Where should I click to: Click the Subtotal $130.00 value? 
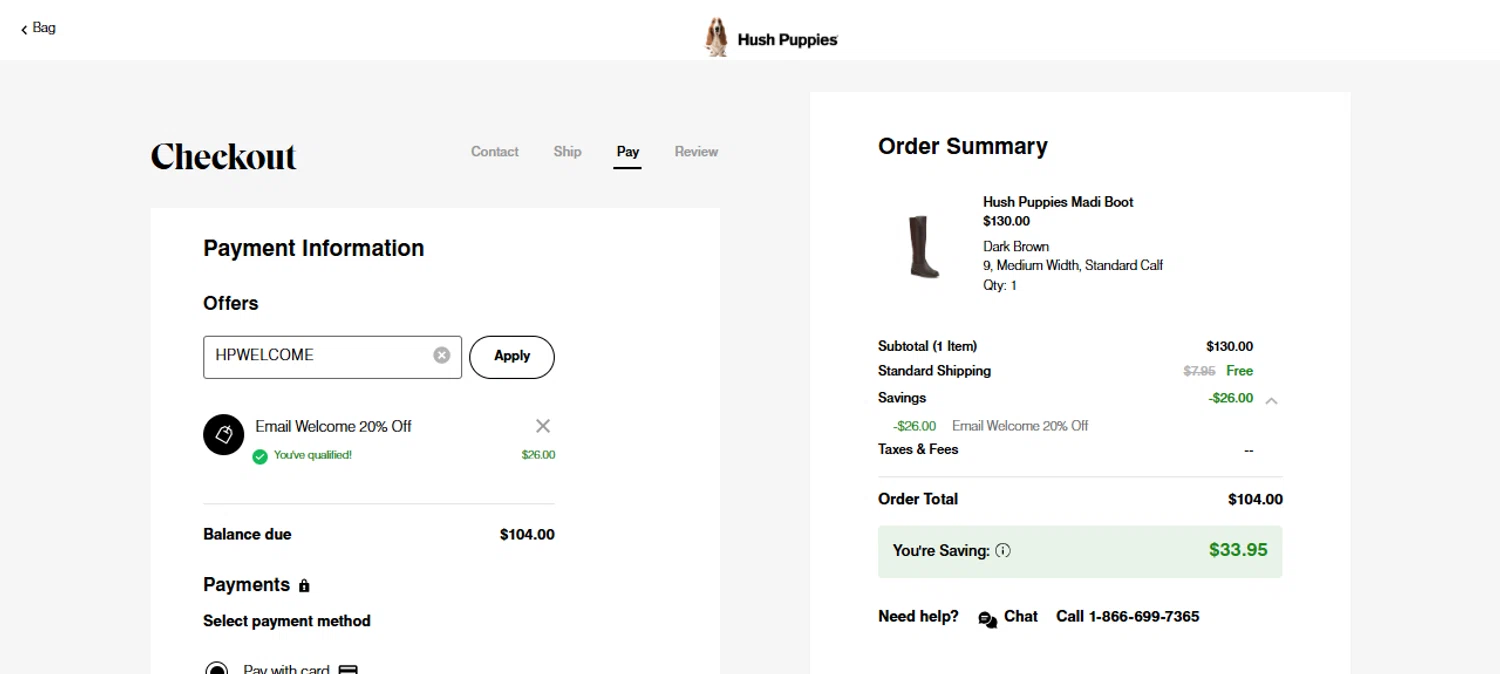1229,346
